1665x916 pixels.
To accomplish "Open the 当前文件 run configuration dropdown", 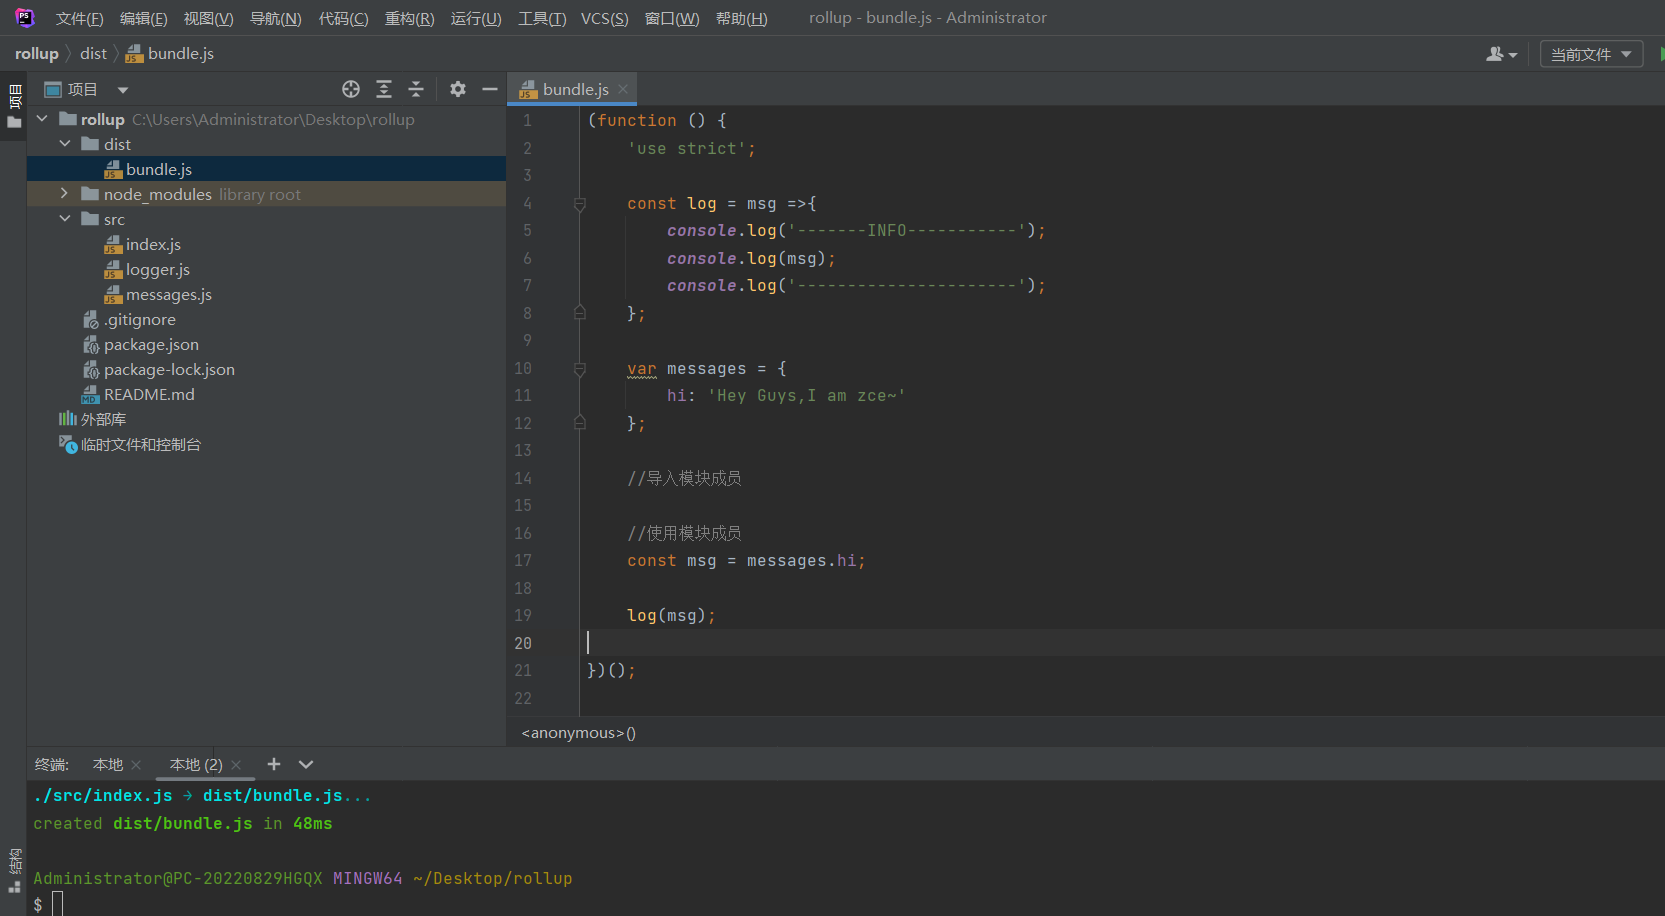I will click(1591, 54).
